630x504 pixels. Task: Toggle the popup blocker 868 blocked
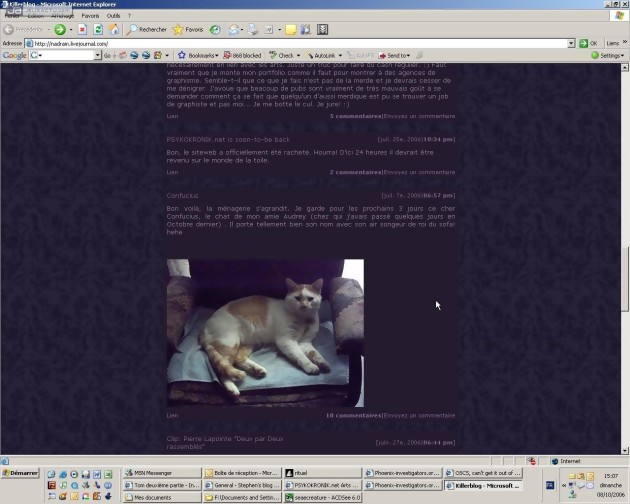(x=242, y=55)
